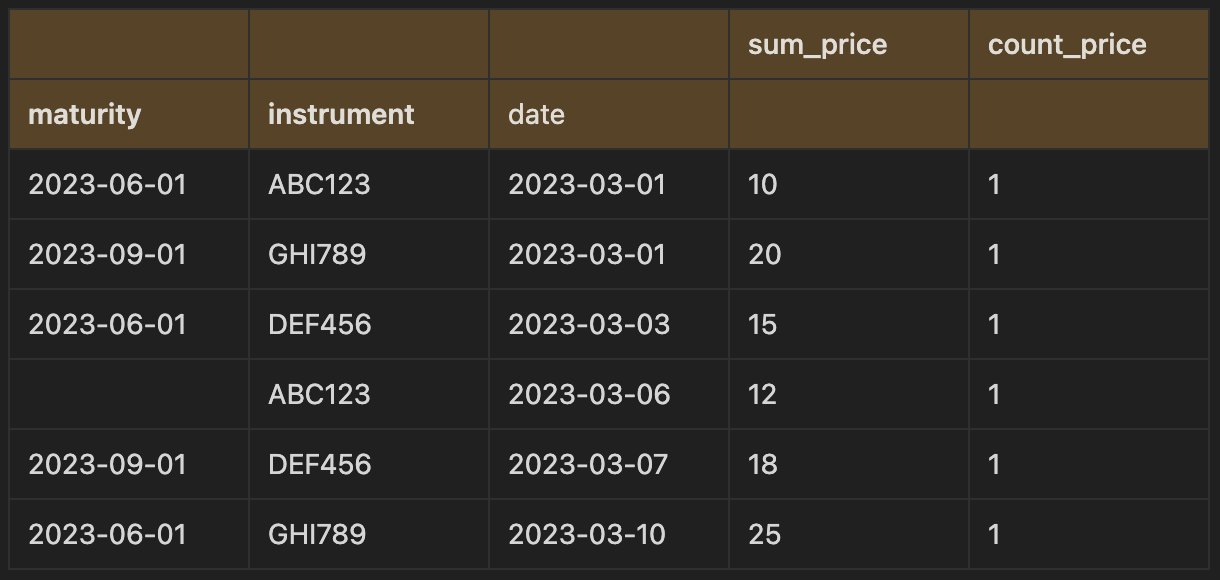
Task: Select the date cell 2023-03-10
Action: pyautogui.click(x=609, y=534)
